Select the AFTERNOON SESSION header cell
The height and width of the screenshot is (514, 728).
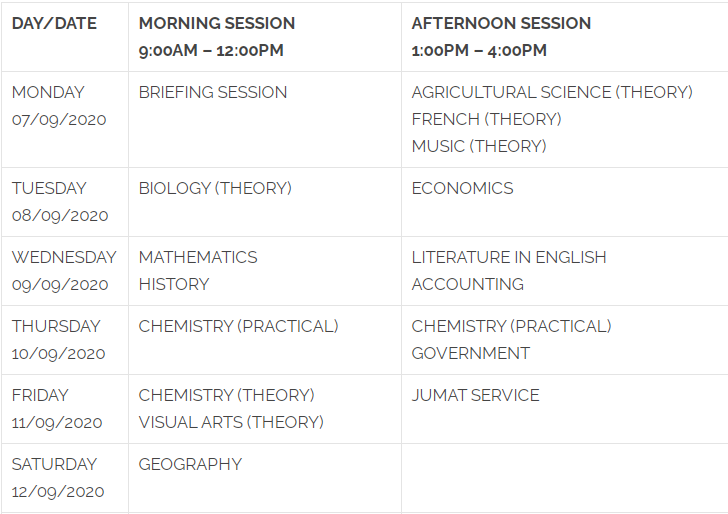coord(565,37)
